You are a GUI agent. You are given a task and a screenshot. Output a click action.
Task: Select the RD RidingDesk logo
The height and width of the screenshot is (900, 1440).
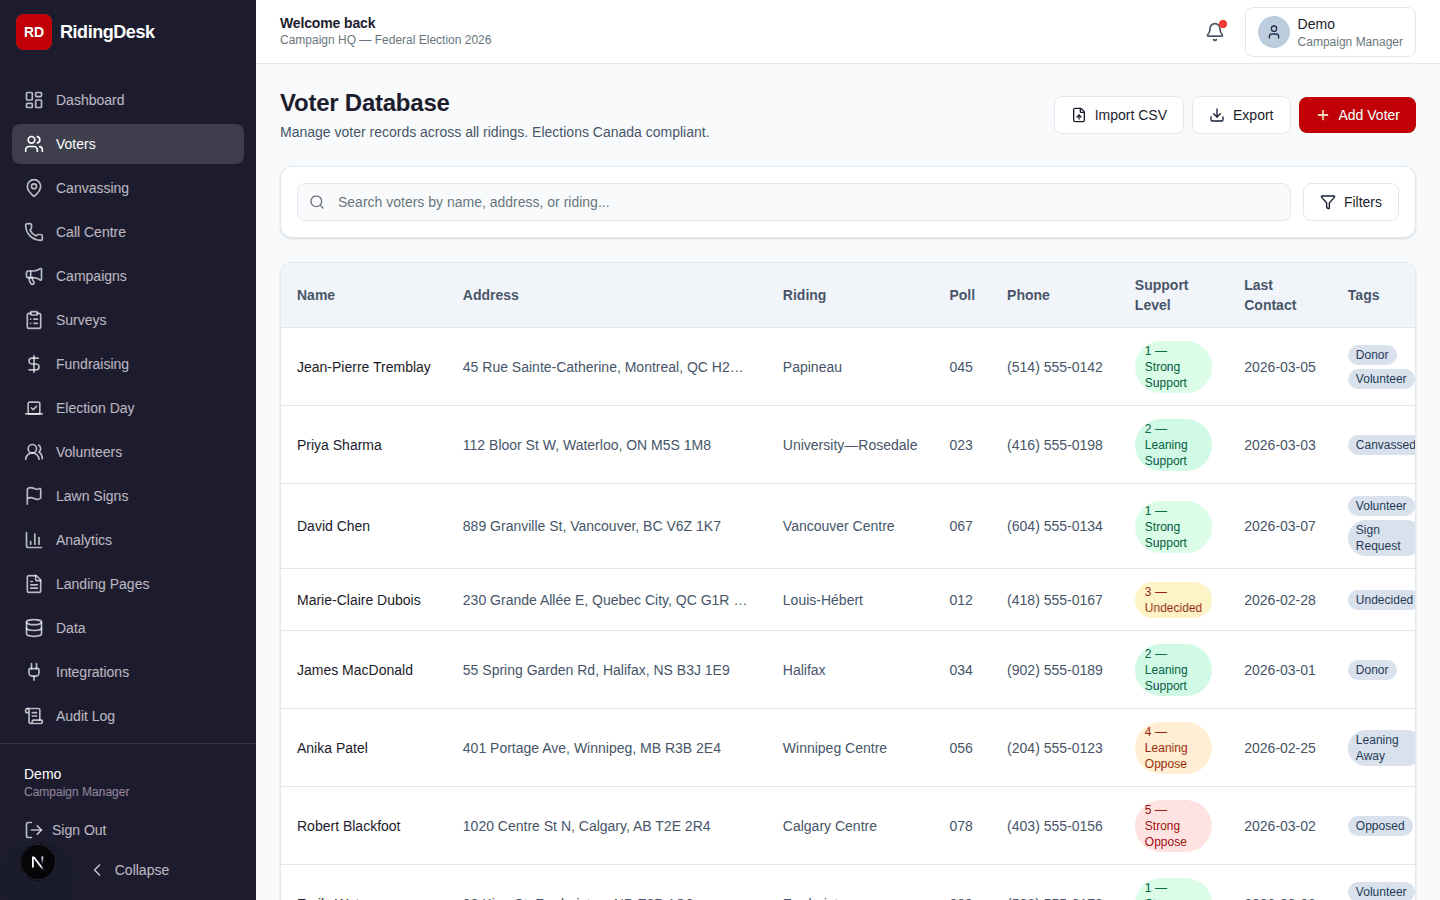(x=34, y=32)
